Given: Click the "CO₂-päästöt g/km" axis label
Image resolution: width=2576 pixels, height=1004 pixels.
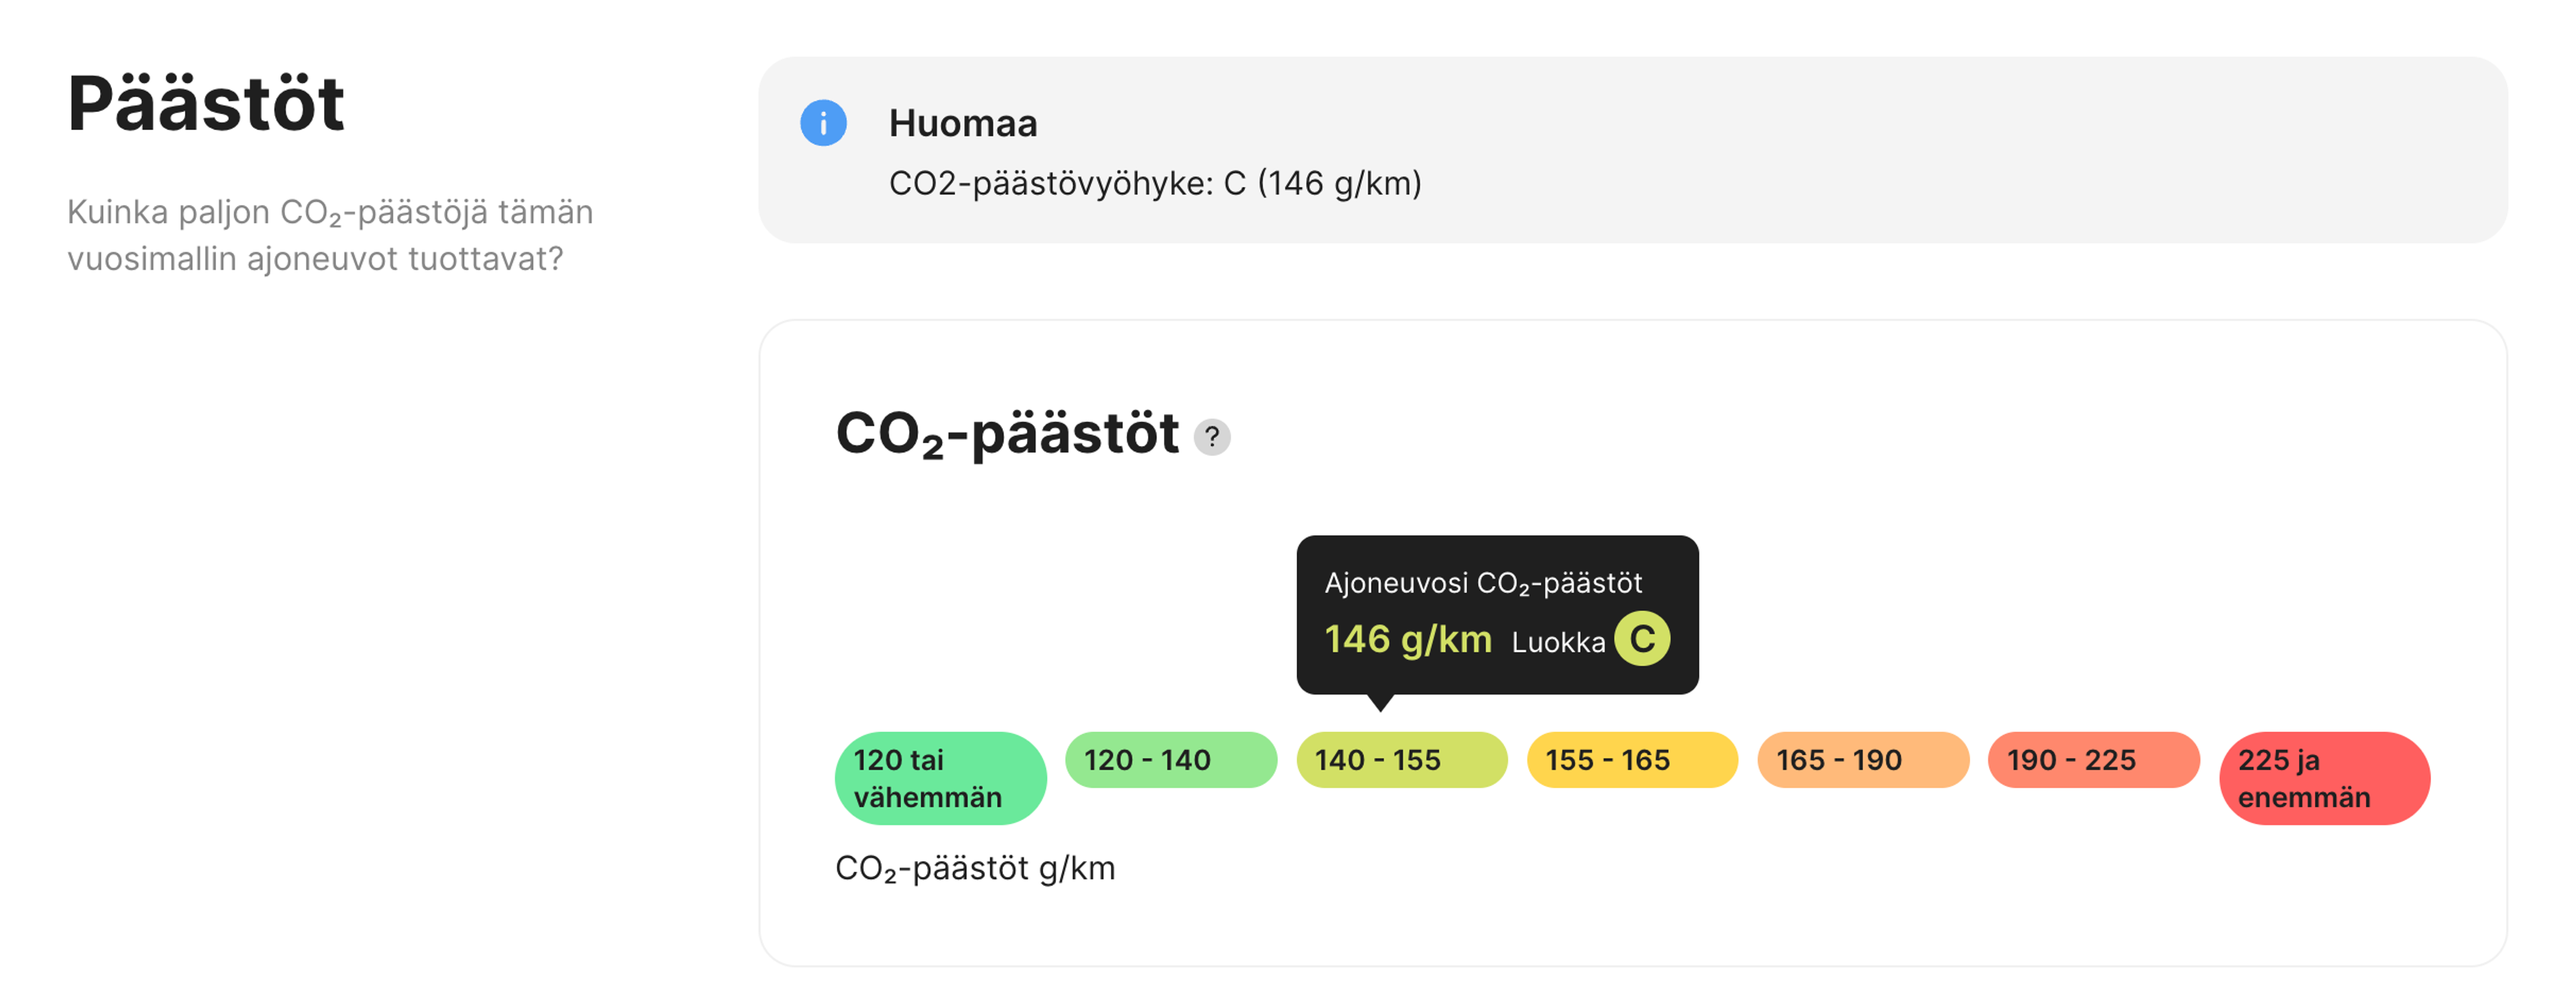Looking at the screenshot, I should pyautogui.click(x=975, y=868).
